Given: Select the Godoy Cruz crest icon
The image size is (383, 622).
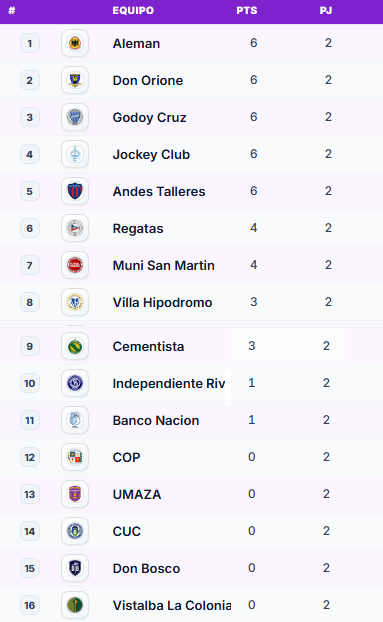Looking at the screenshot, I should (75, 117).
